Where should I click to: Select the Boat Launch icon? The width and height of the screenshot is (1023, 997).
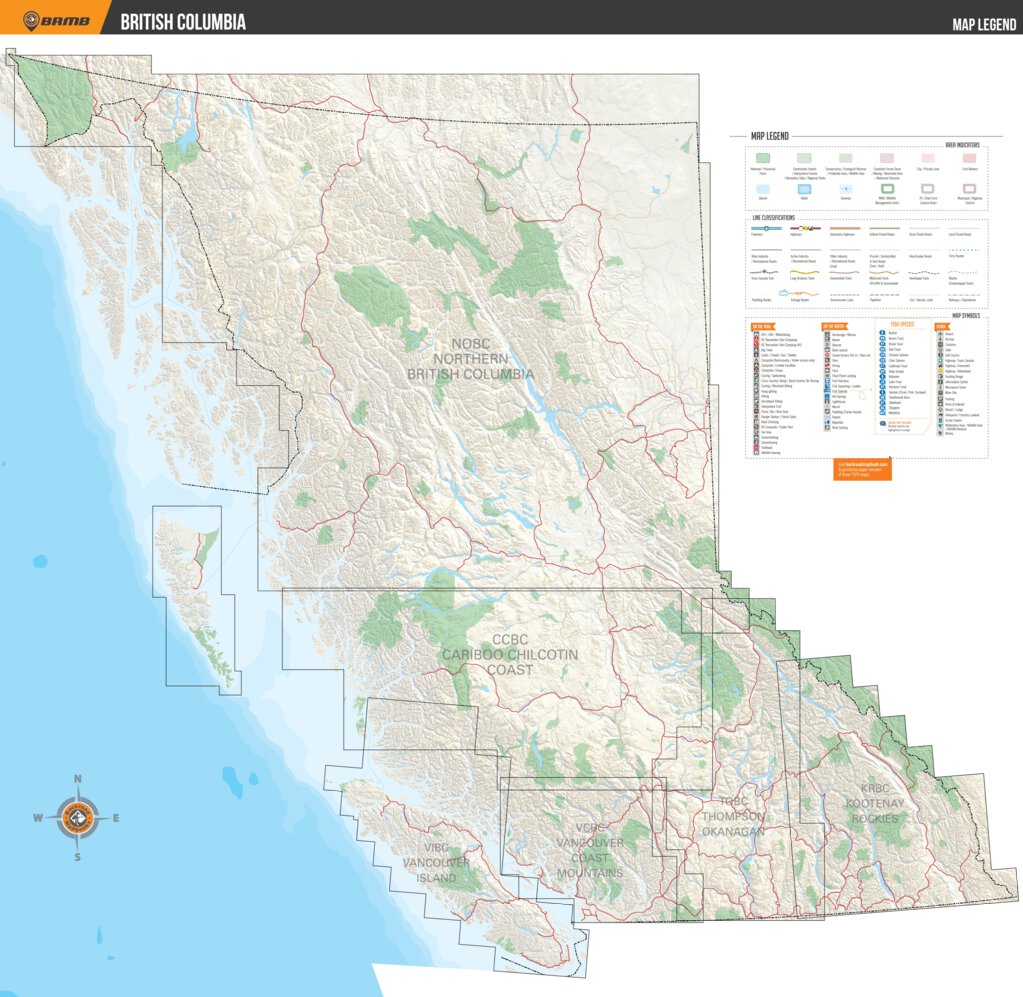825,350
